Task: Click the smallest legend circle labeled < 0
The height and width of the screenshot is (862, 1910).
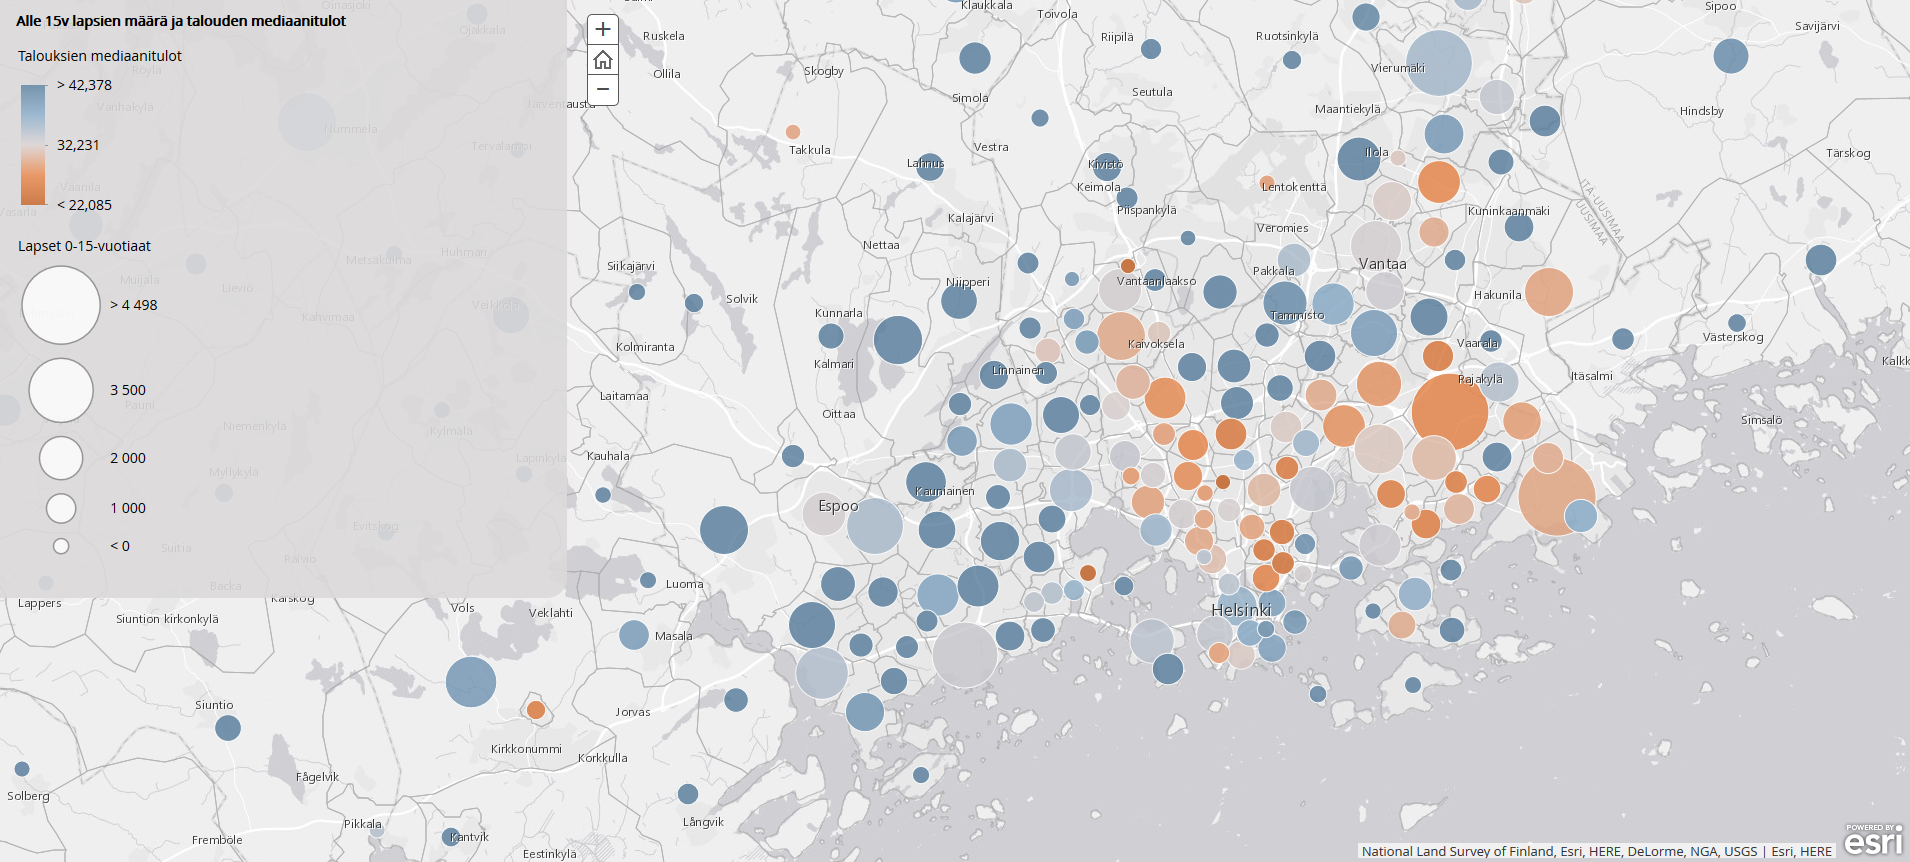Action: pyautogui.click(x=61, y=546)
